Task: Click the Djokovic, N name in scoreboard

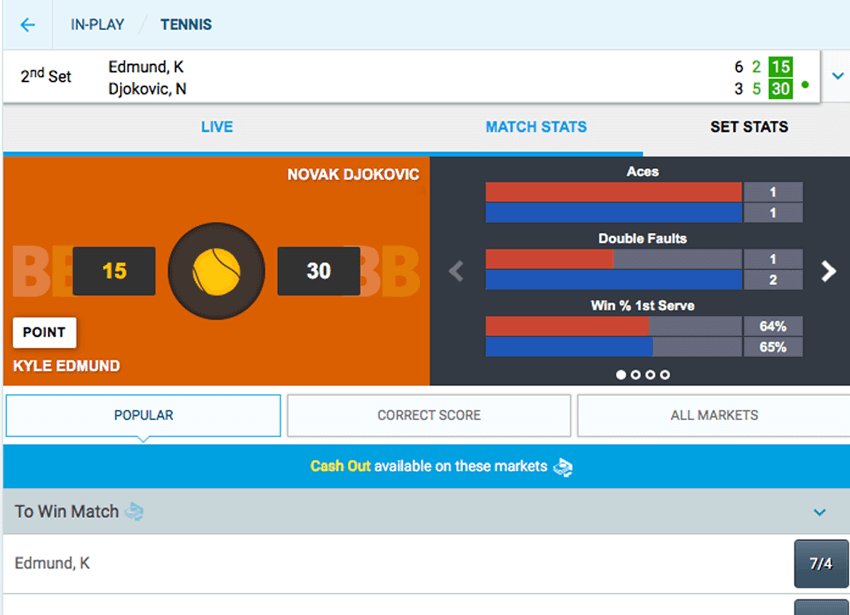Action: [147, 88]
